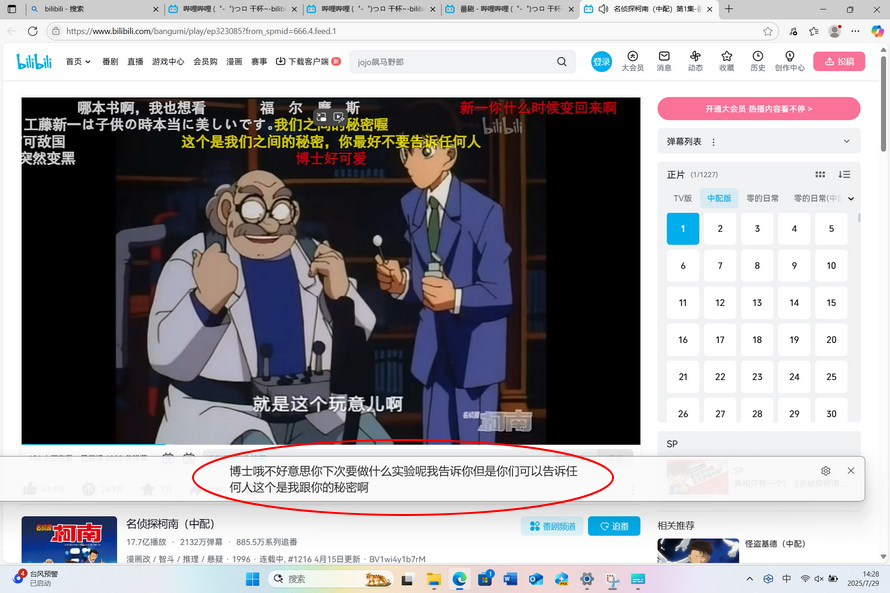Open live caption settings gear
This screenshot has width=890, height=593.
click(x=825, y=470)
